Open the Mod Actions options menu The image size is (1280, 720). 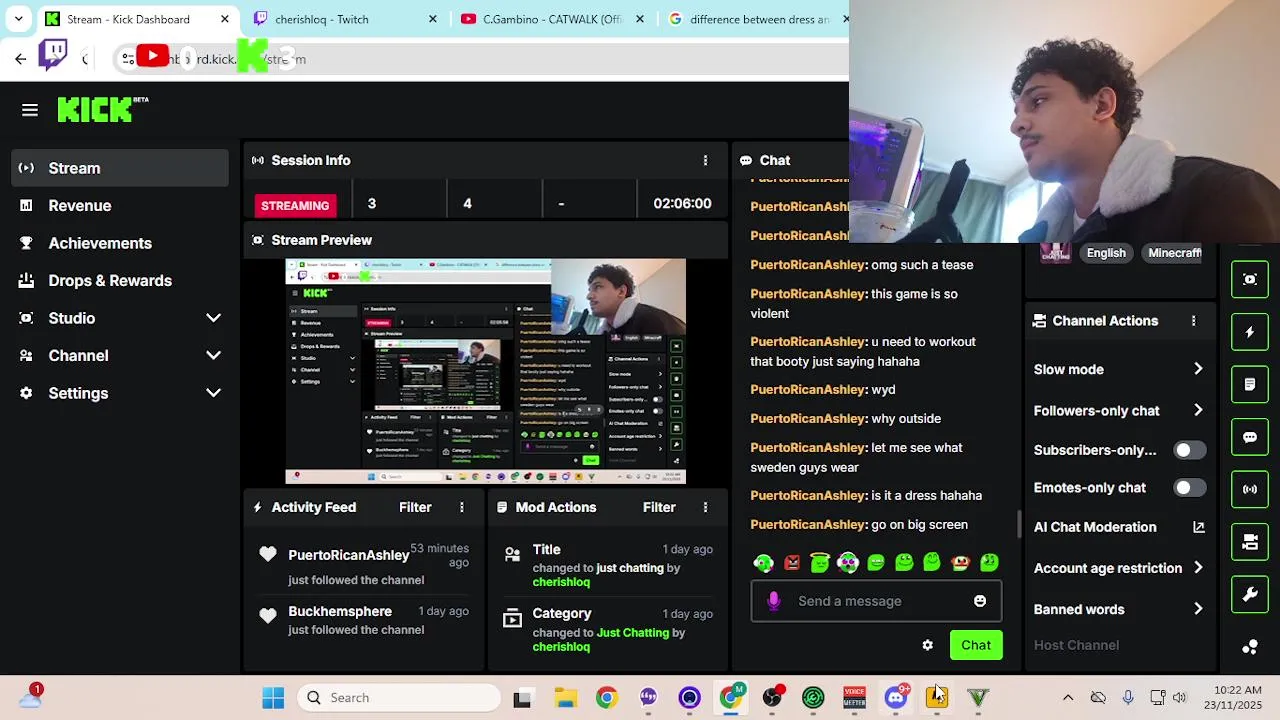coord(705,507)
